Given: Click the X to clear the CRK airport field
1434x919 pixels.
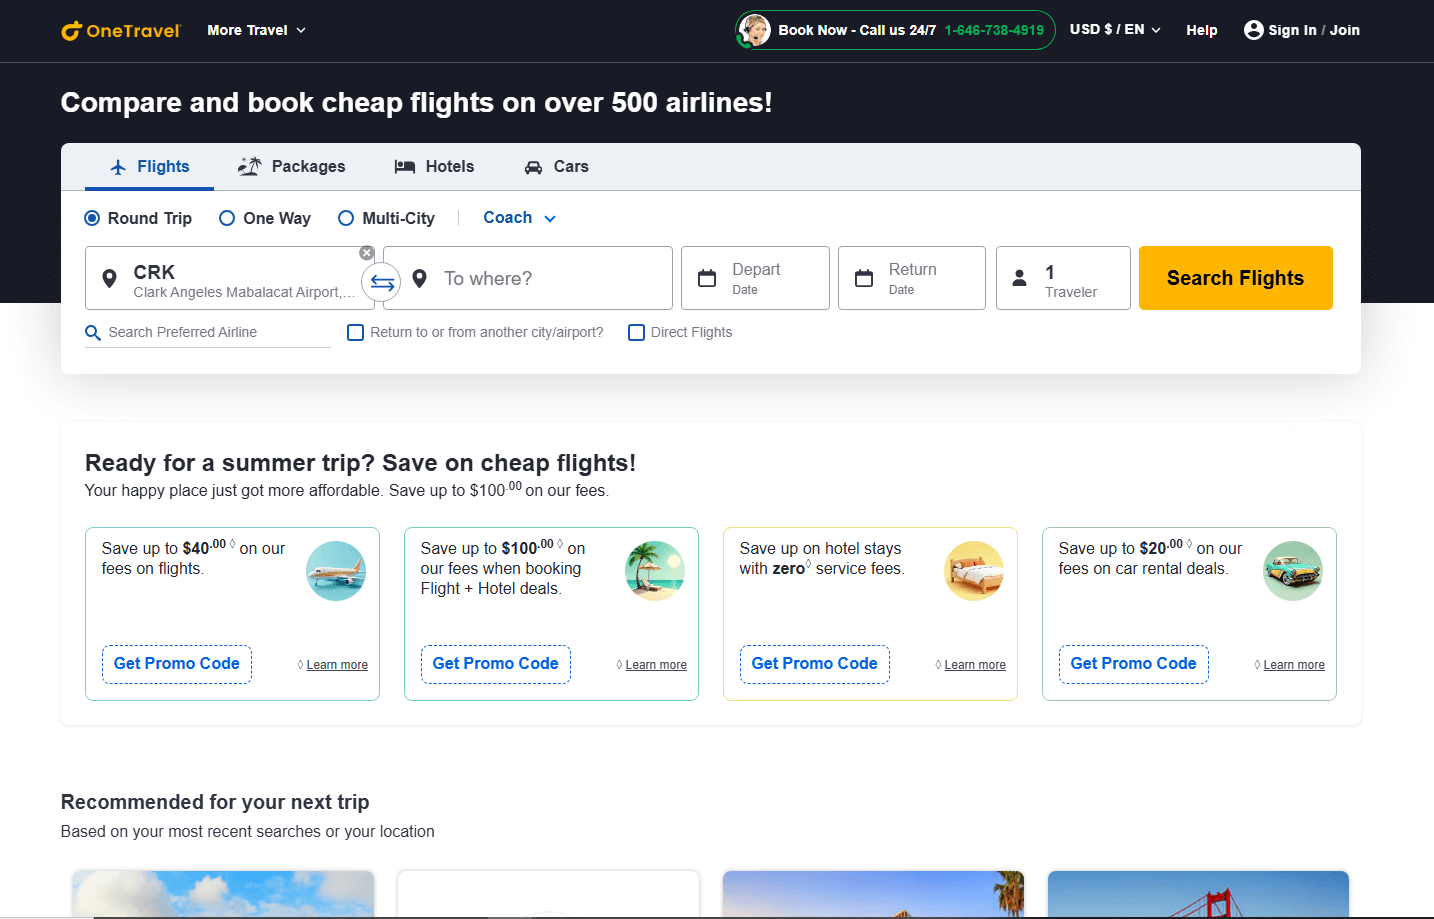Looking at the screenshot, I should click(x=366, y=252).
